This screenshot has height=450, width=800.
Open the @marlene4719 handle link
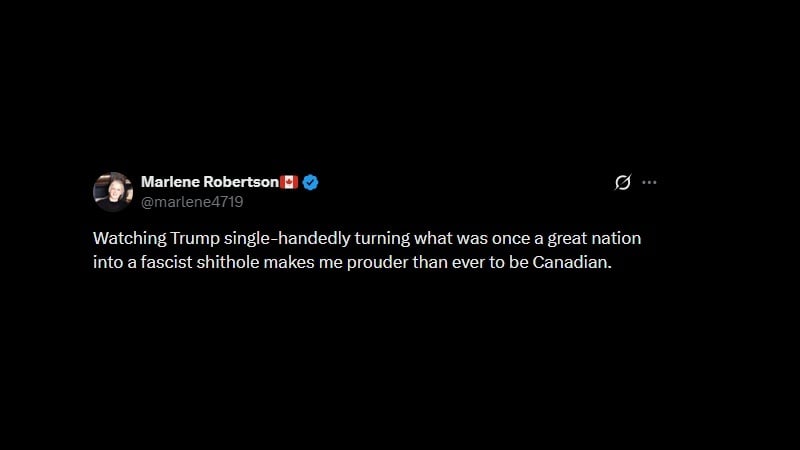(x=192, y=201)
